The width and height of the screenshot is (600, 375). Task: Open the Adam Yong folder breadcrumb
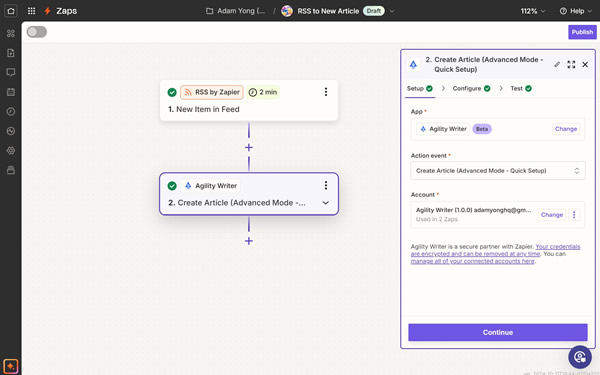point(235,11)
